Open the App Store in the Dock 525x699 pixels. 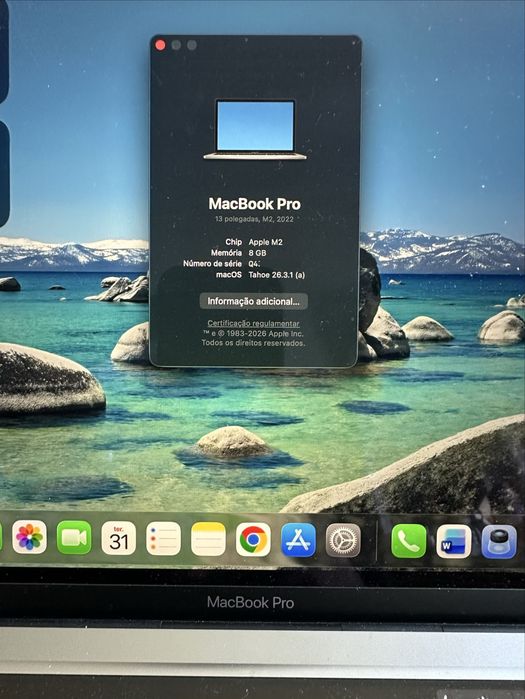pos(299,540)
